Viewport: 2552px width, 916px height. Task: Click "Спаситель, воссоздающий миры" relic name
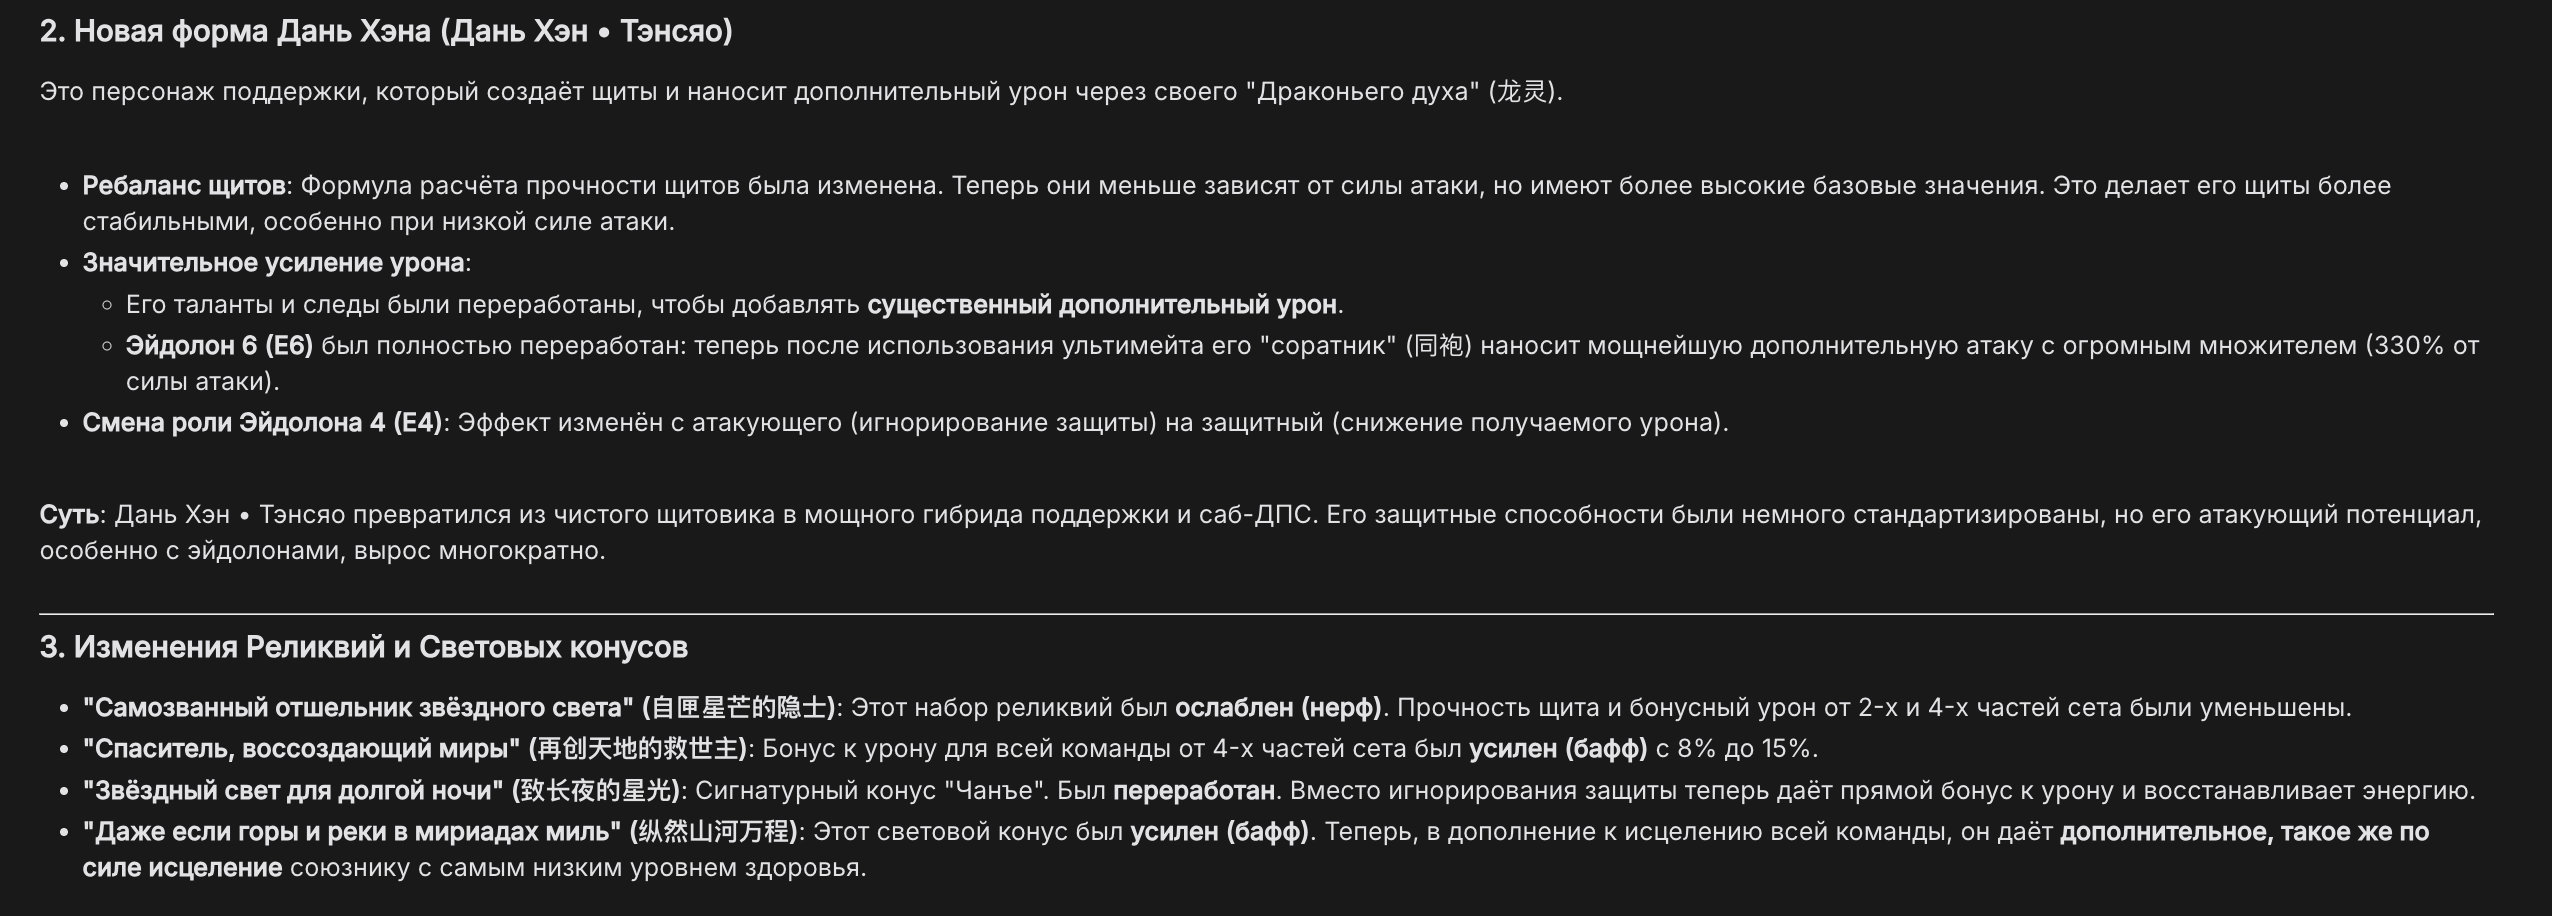pyautogui.click(x=301, y=749)
